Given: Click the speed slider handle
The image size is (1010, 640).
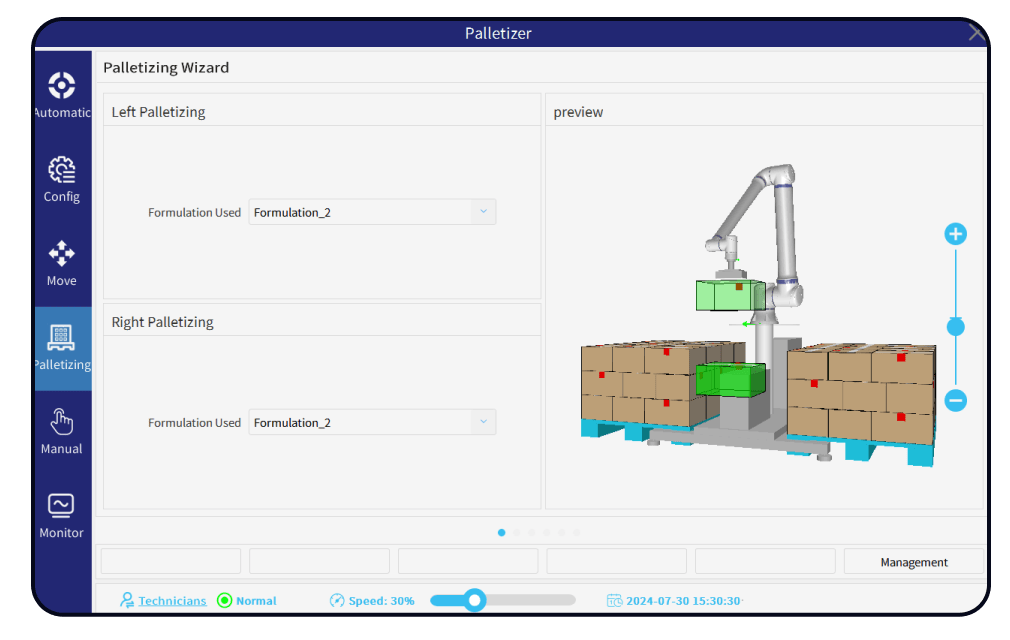Looking at the screenshot, I should point(475,600).
